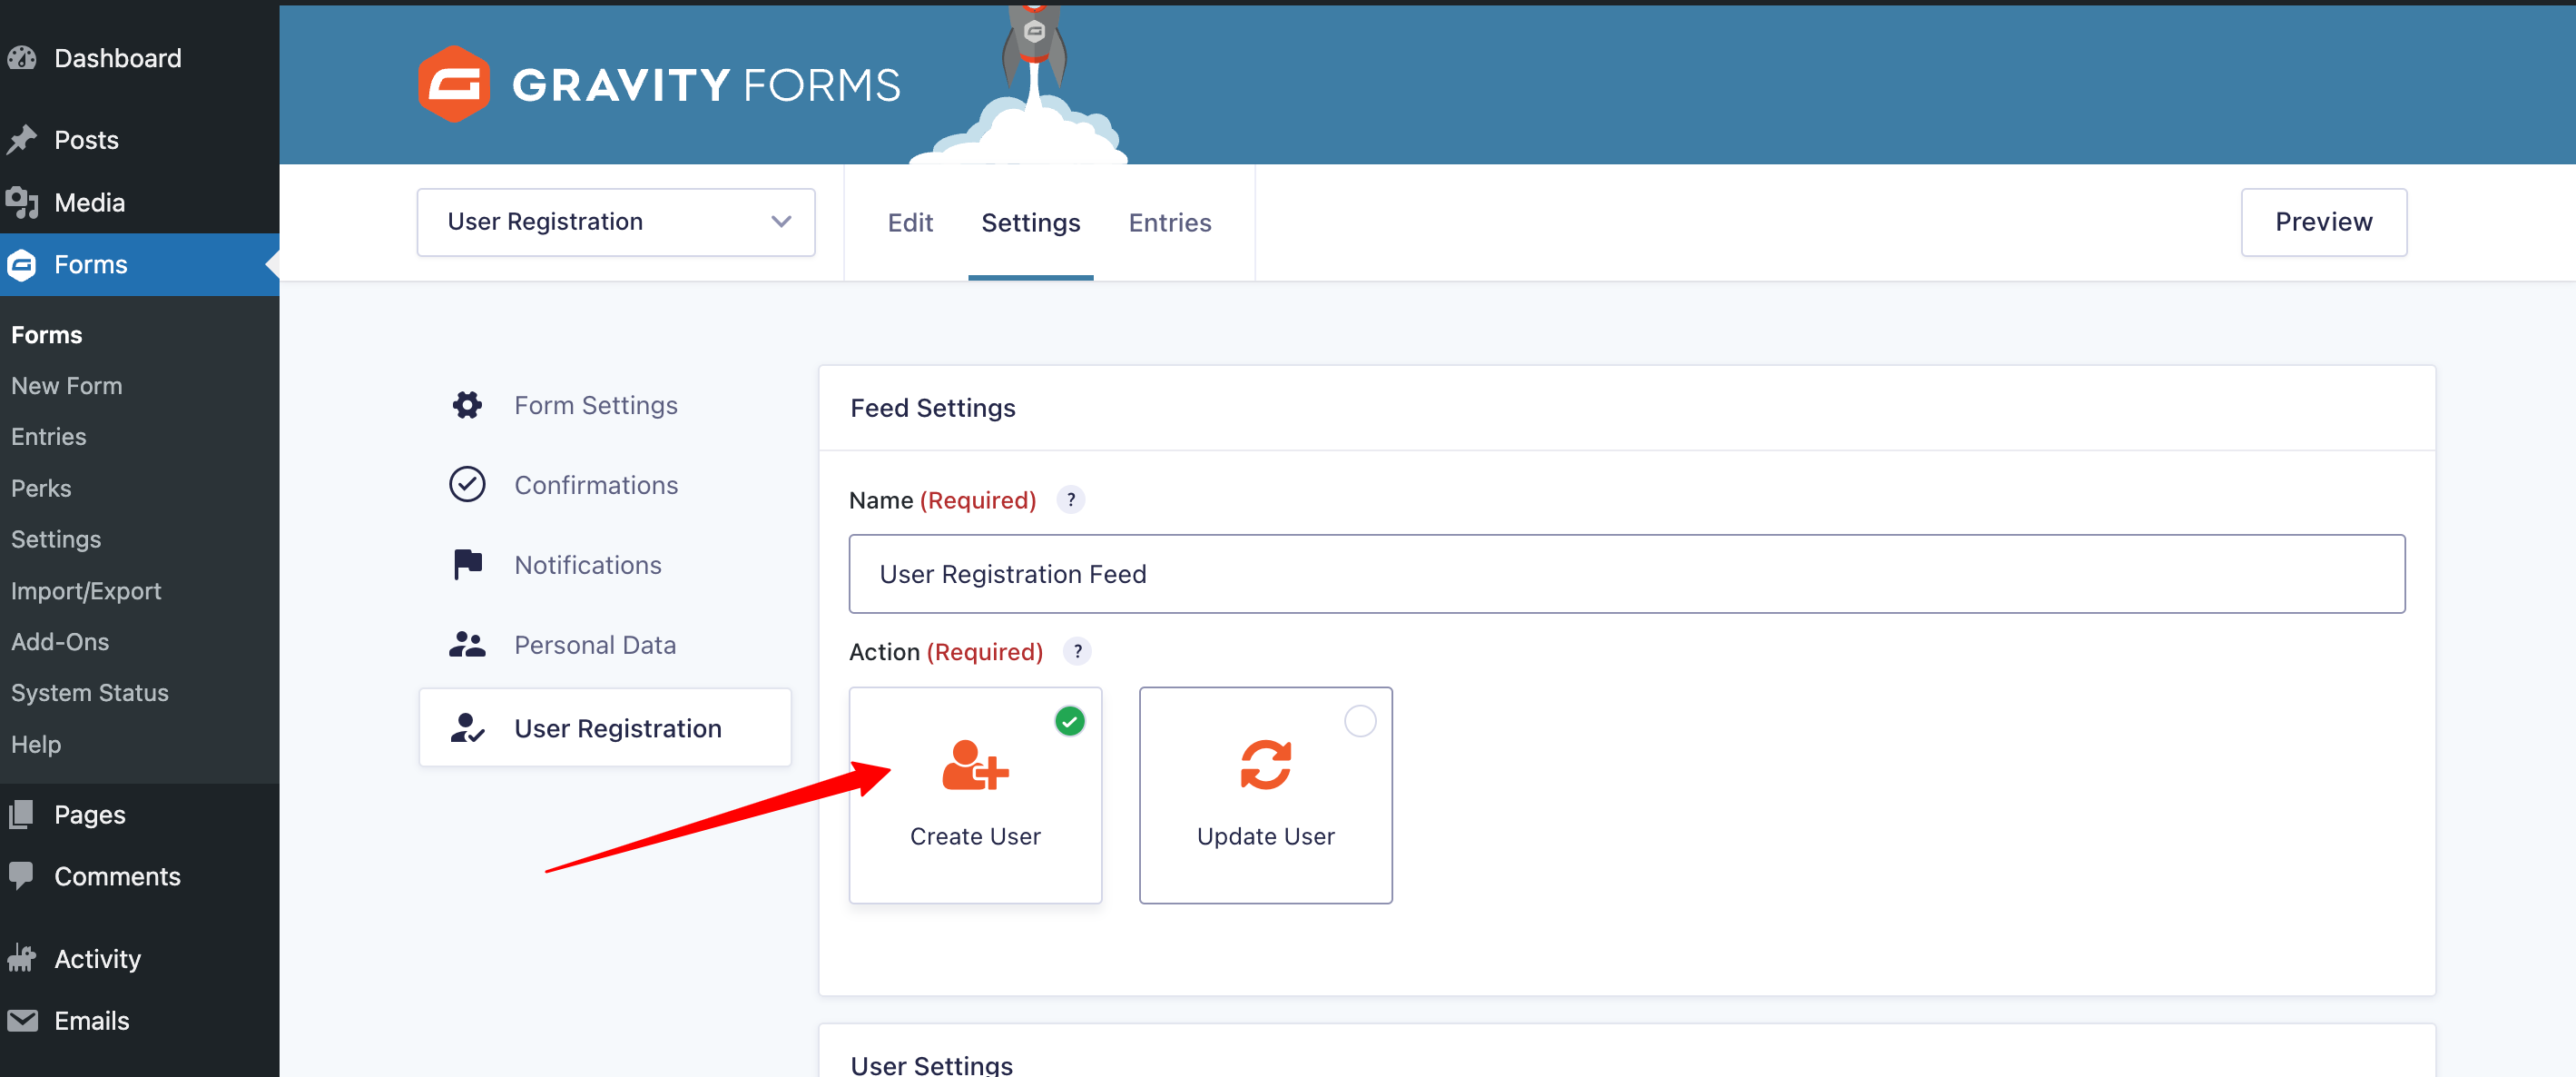Click the Gravity Forms wordmark in the header
This screenshot has width=2576, height=1077.
click(706, 85)
